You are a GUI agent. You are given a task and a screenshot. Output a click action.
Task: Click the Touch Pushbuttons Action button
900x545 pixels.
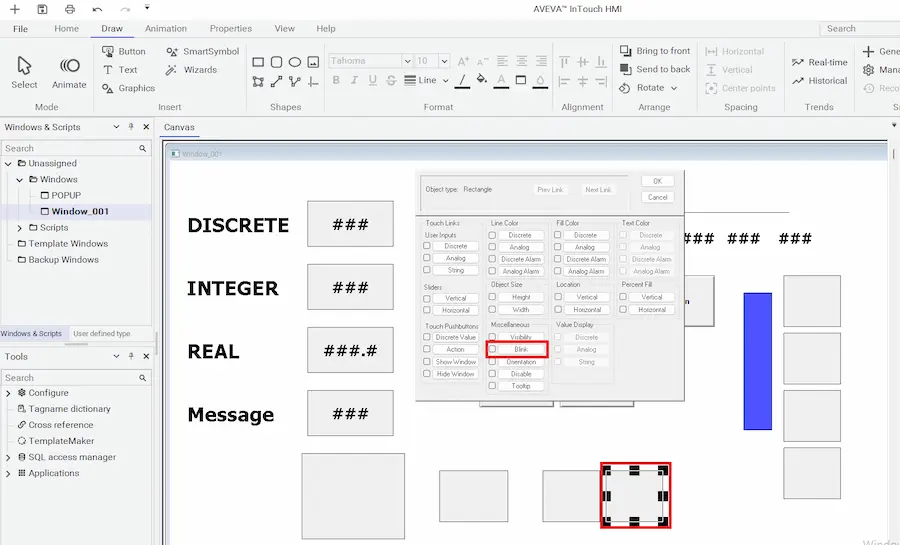[456, 349]
